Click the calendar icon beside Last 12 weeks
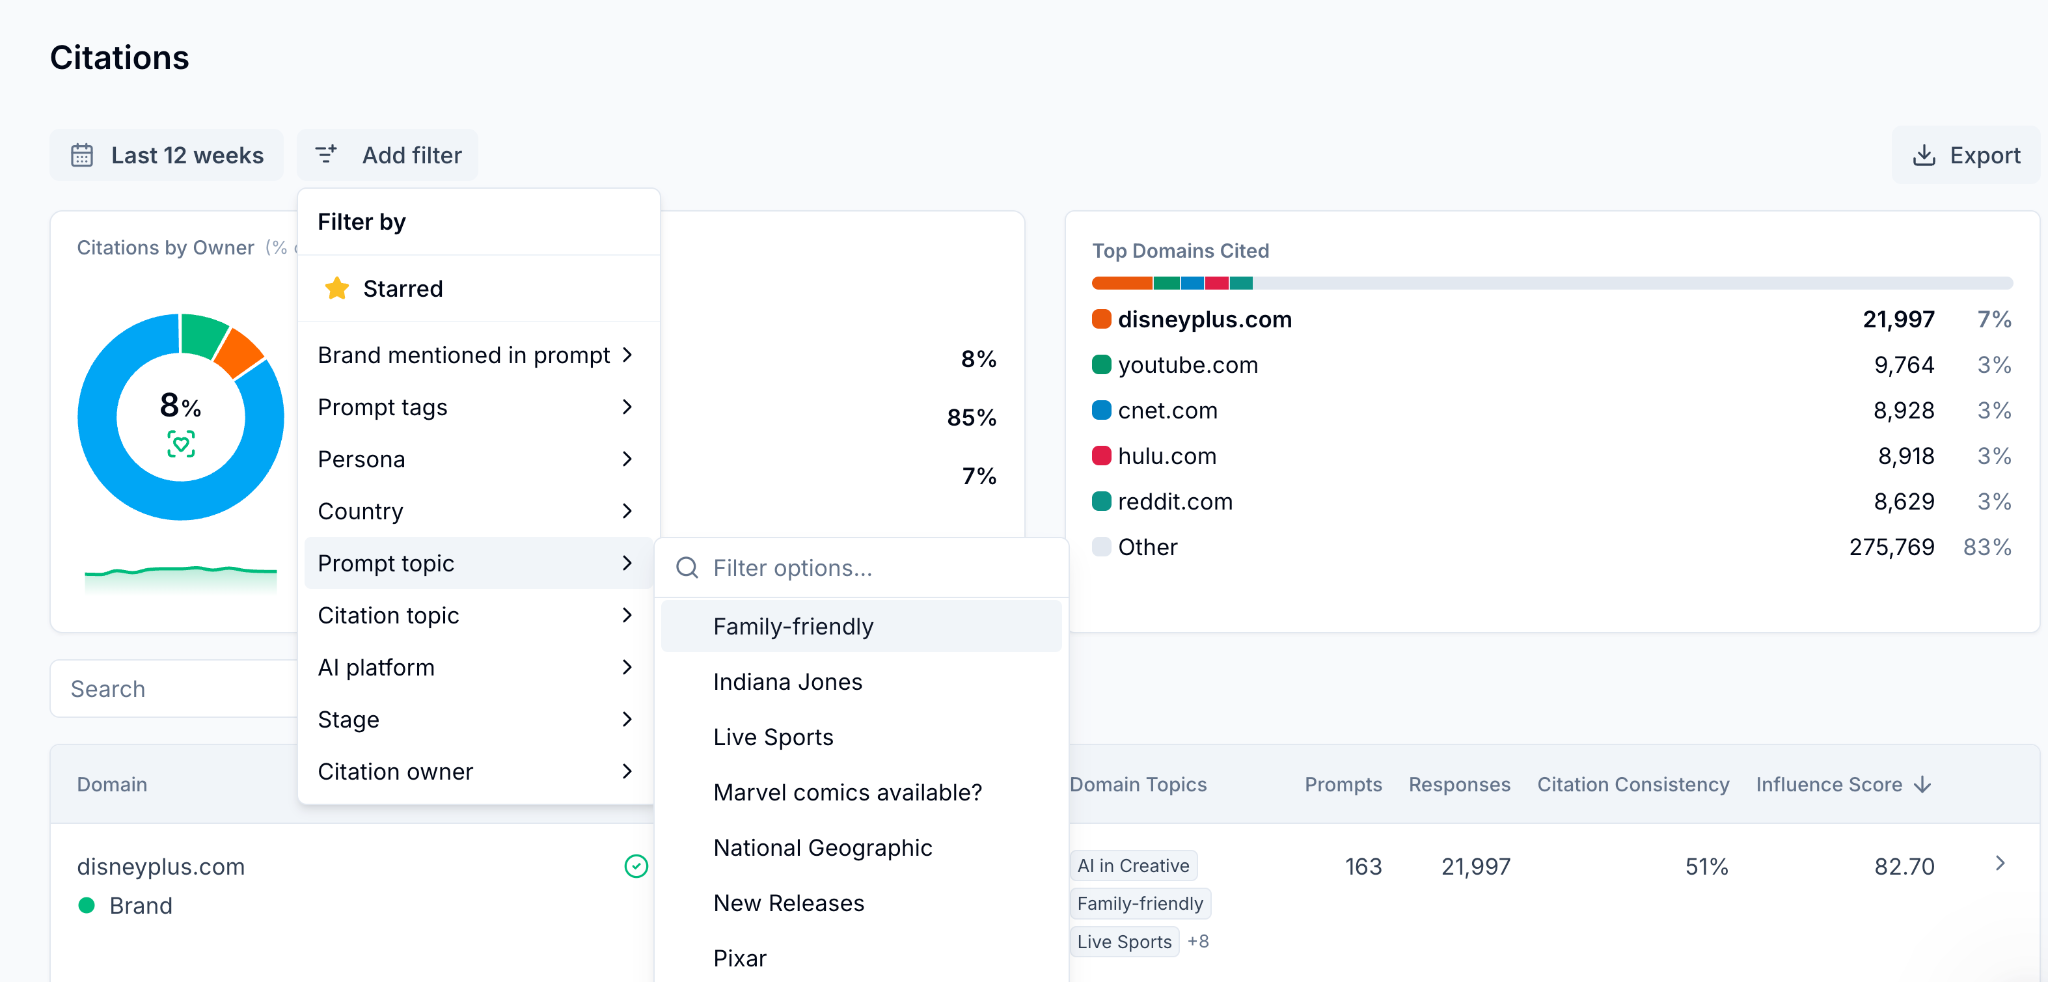Screen dimensions: 2048x982 click(82, 155)
